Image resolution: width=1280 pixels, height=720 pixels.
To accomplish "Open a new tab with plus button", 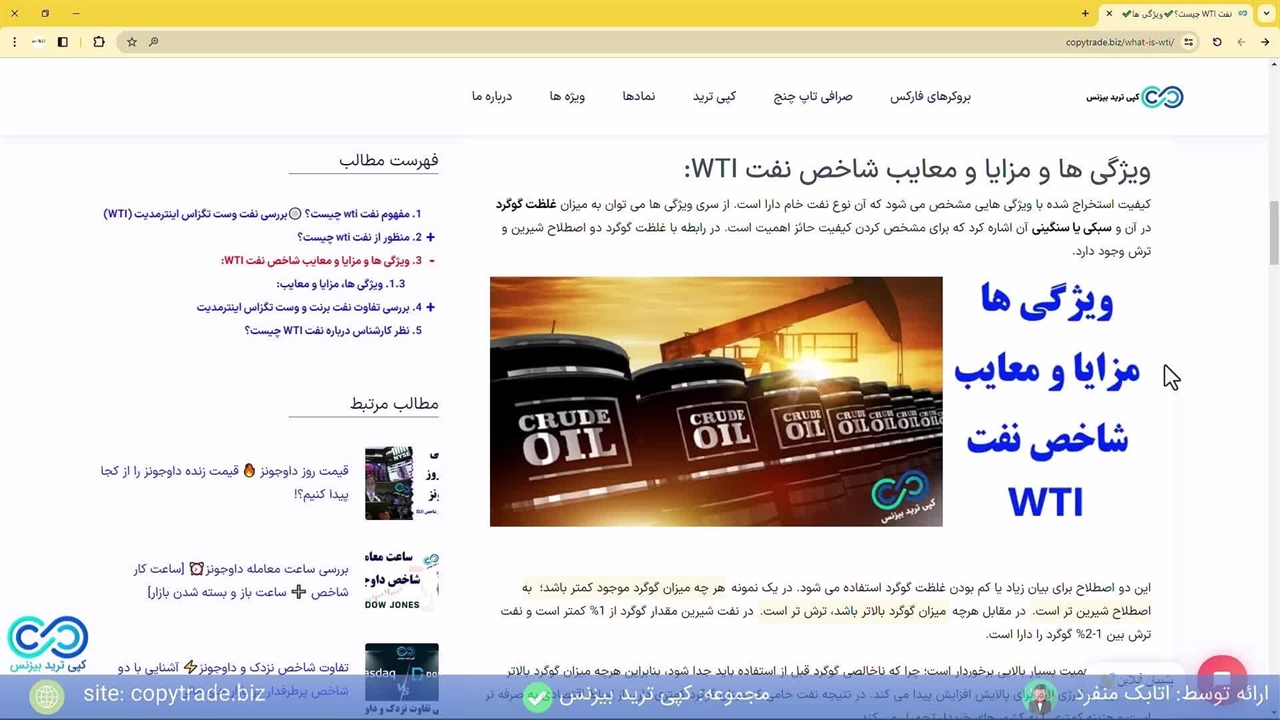I will tap(1085, 13).
